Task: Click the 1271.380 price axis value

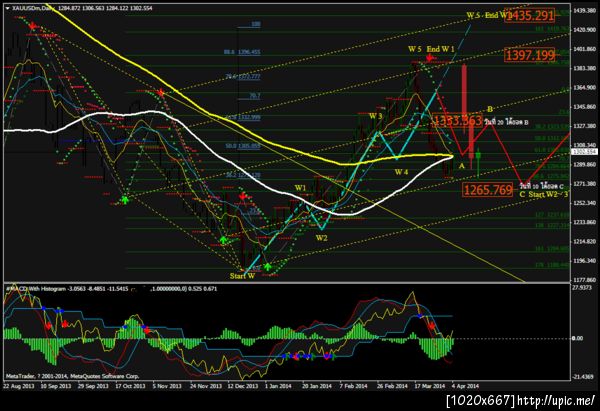Action: click(584, 184)
